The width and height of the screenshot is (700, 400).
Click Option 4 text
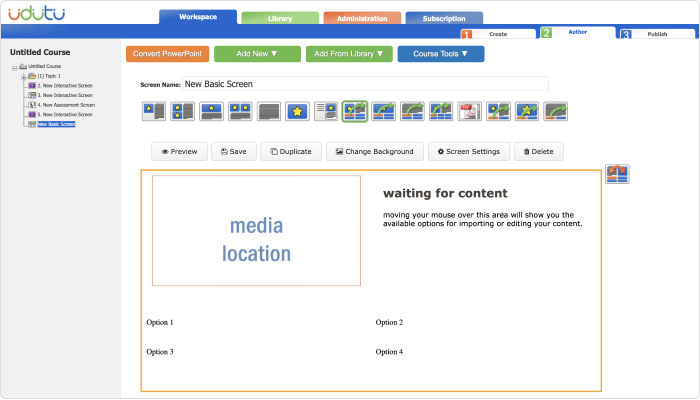click(389, 352)
